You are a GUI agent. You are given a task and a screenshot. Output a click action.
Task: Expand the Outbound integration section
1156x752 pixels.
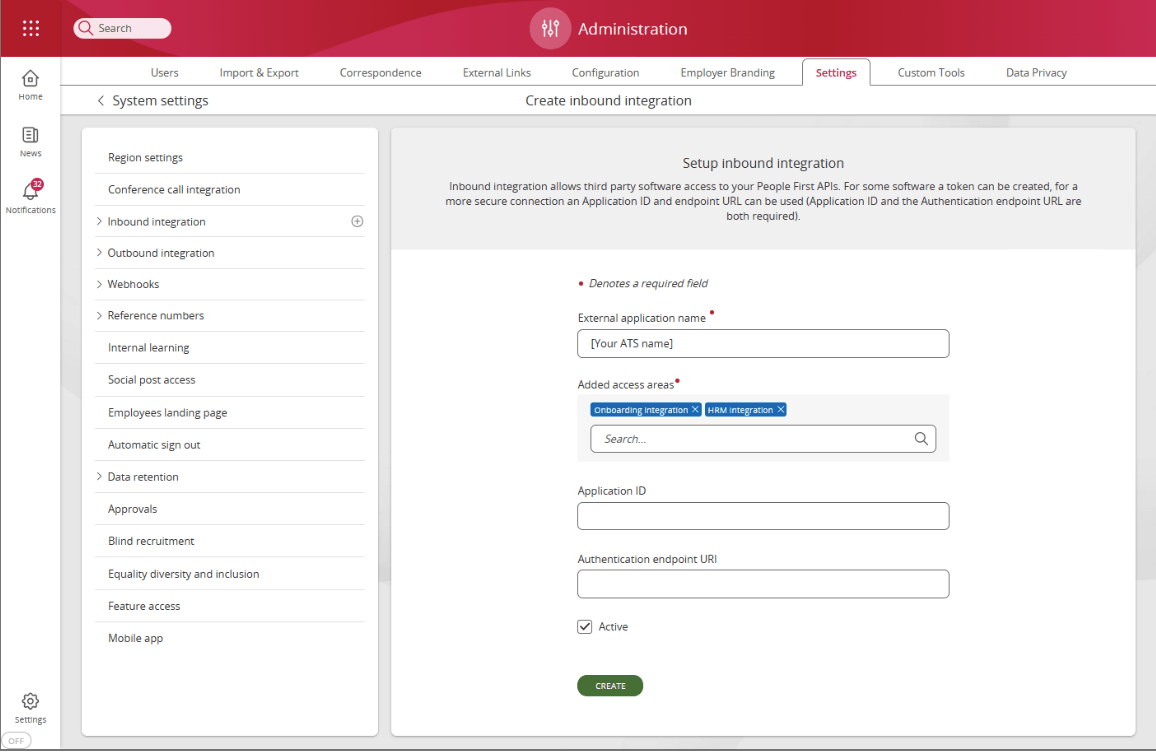tap(100, 253)
